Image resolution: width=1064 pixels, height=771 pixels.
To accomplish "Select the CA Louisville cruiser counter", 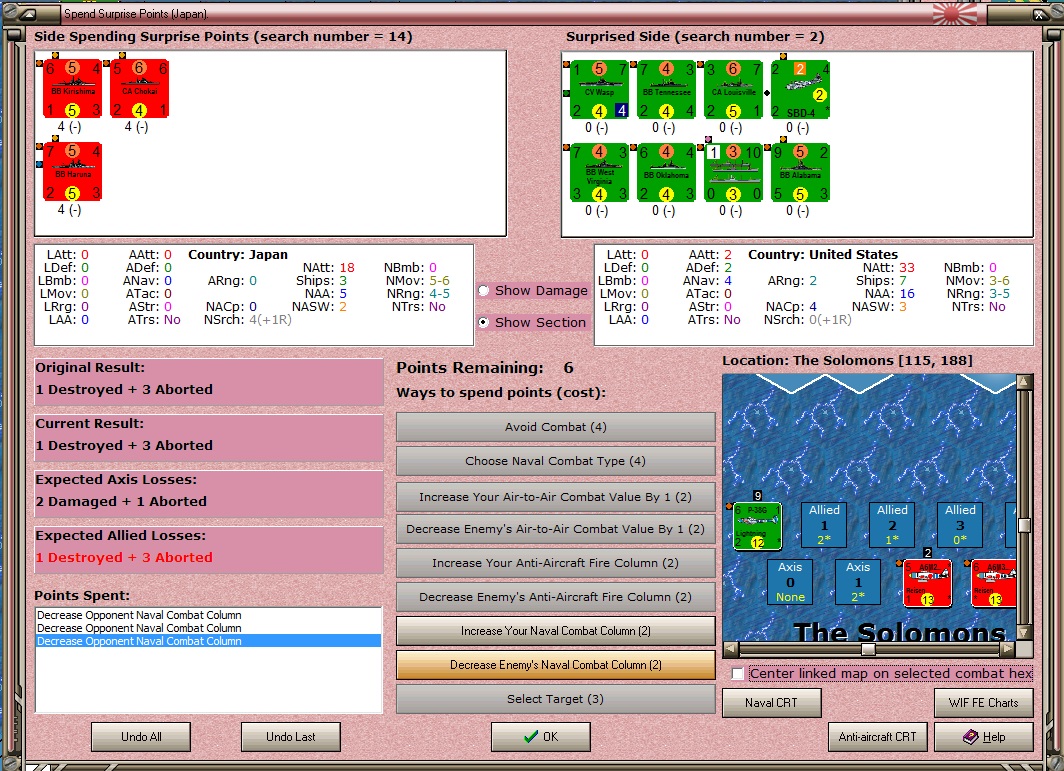I will [x=733, y=90].
